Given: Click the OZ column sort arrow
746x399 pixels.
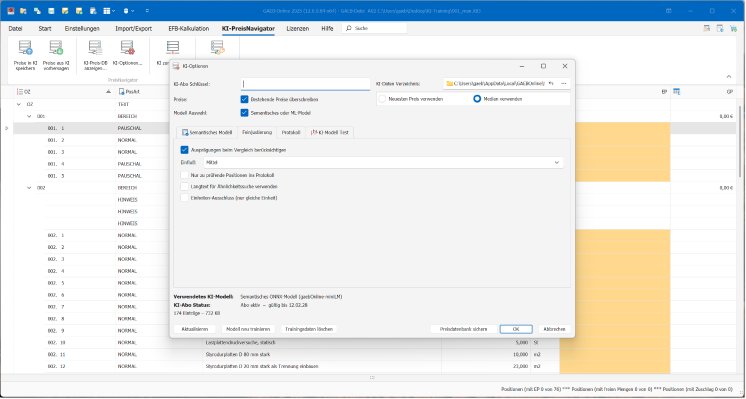Looking at the screenshot, I should coord(109,92).
